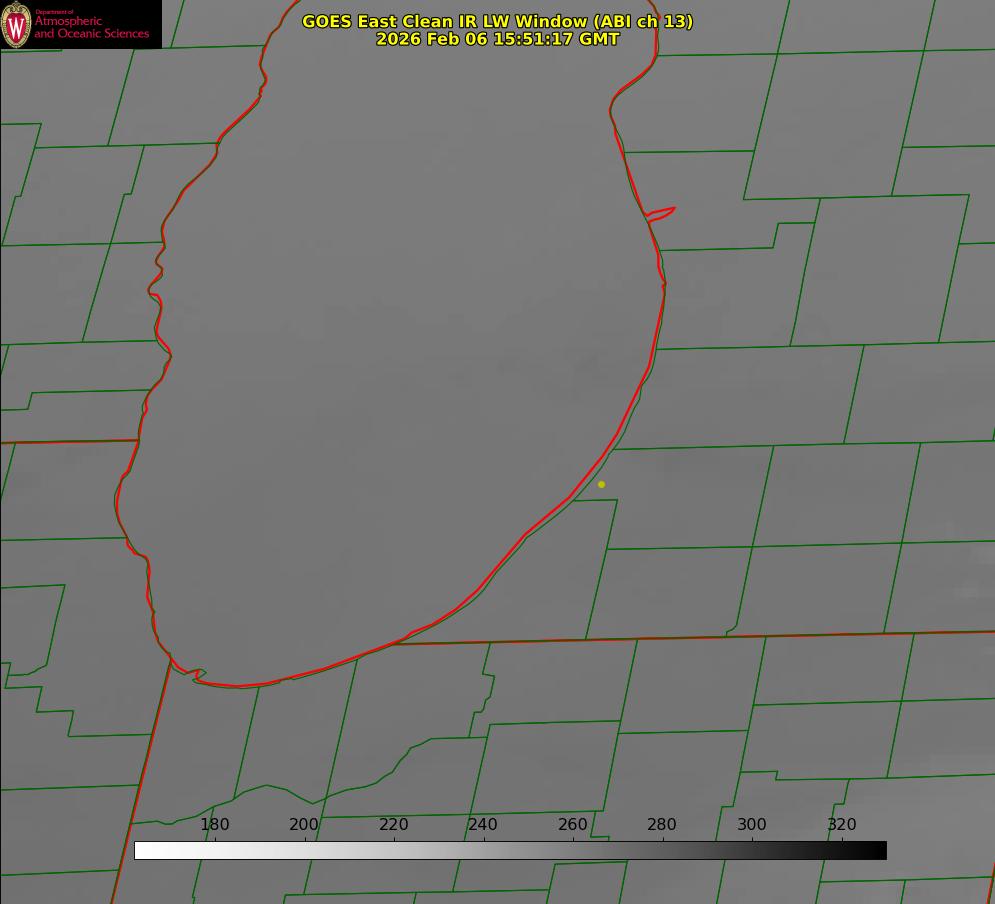The height and width of the screenshot is (904, 995).
Task: Click the '2026 Feb 06 15:51:17 GMT' timestamp
Action: point(498,39)
